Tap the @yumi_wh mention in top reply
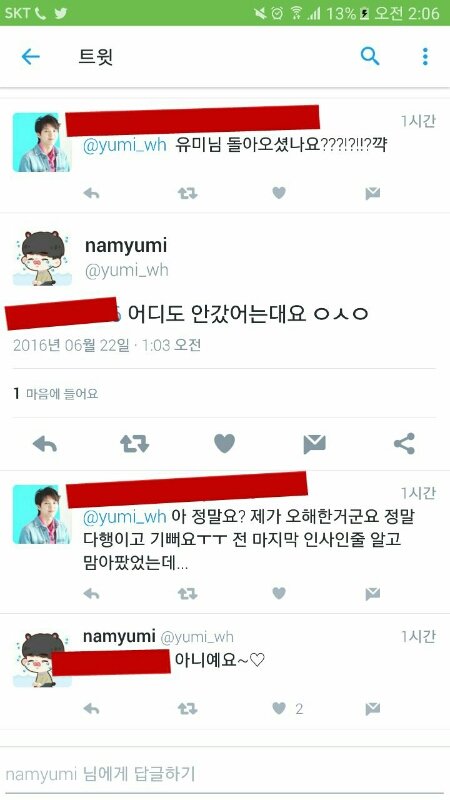The image size is (450, 800). 125,145
